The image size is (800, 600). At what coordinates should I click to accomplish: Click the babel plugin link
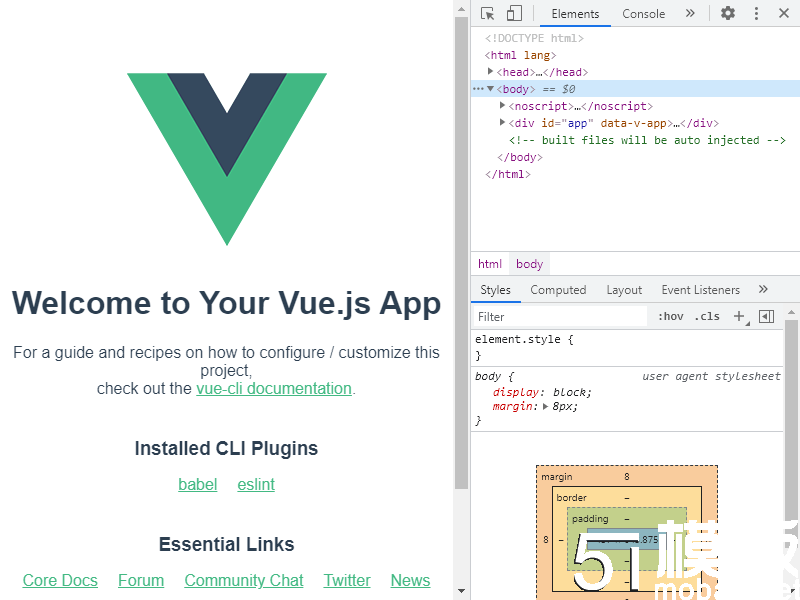(x=197, y=484)
